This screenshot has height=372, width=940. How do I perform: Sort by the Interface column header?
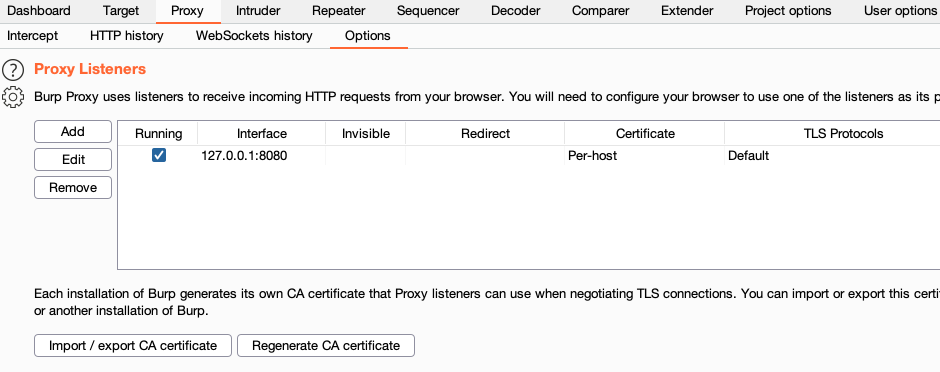click(x=261, y=134)
